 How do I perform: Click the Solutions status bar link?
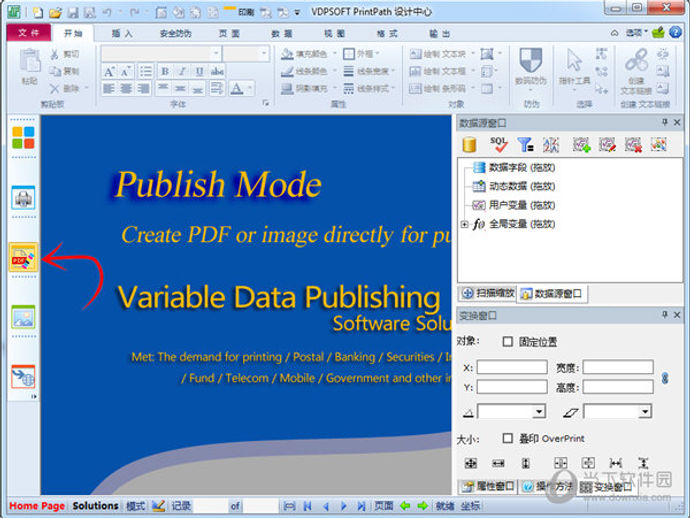coord(95,506)
